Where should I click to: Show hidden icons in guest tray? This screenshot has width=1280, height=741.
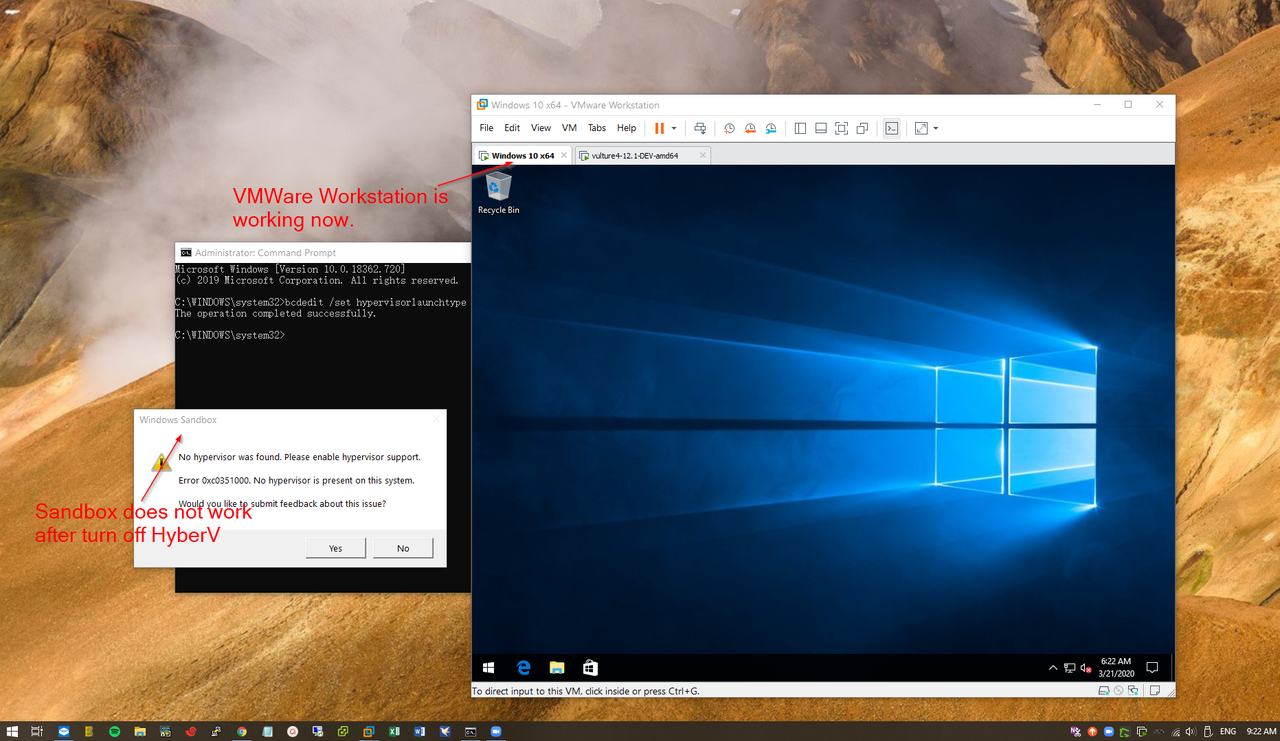click(1053, 667)
